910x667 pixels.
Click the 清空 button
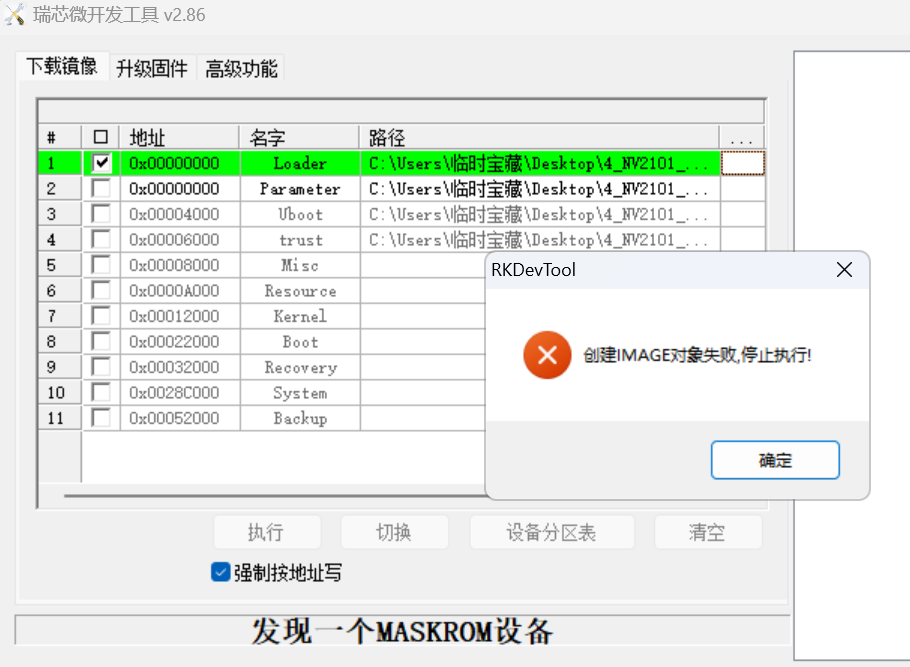[708, 532]
